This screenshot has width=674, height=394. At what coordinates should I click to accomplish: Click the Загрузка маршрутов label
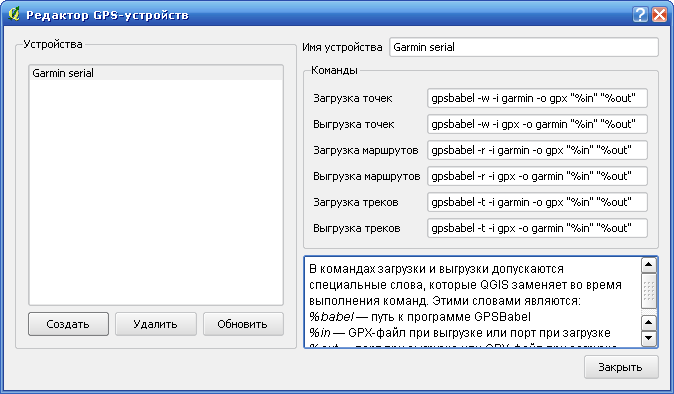(x=365, y=150)
